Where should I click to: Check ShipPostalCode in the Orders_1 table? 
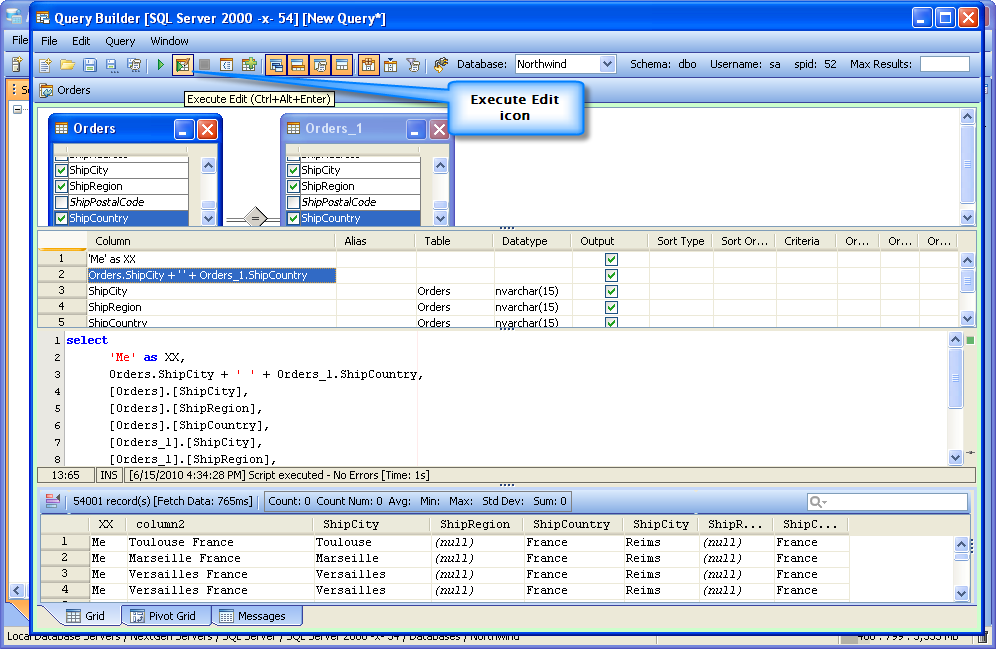293,202
